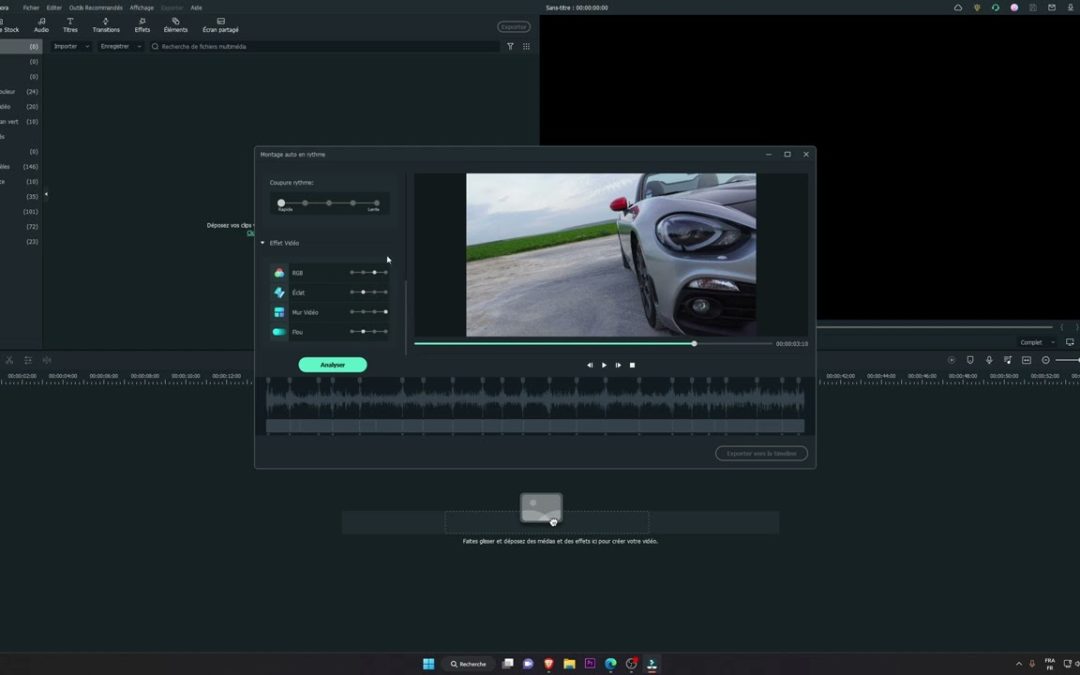Open the Transitions tab
1080x675 pixels.
[106, 25]
